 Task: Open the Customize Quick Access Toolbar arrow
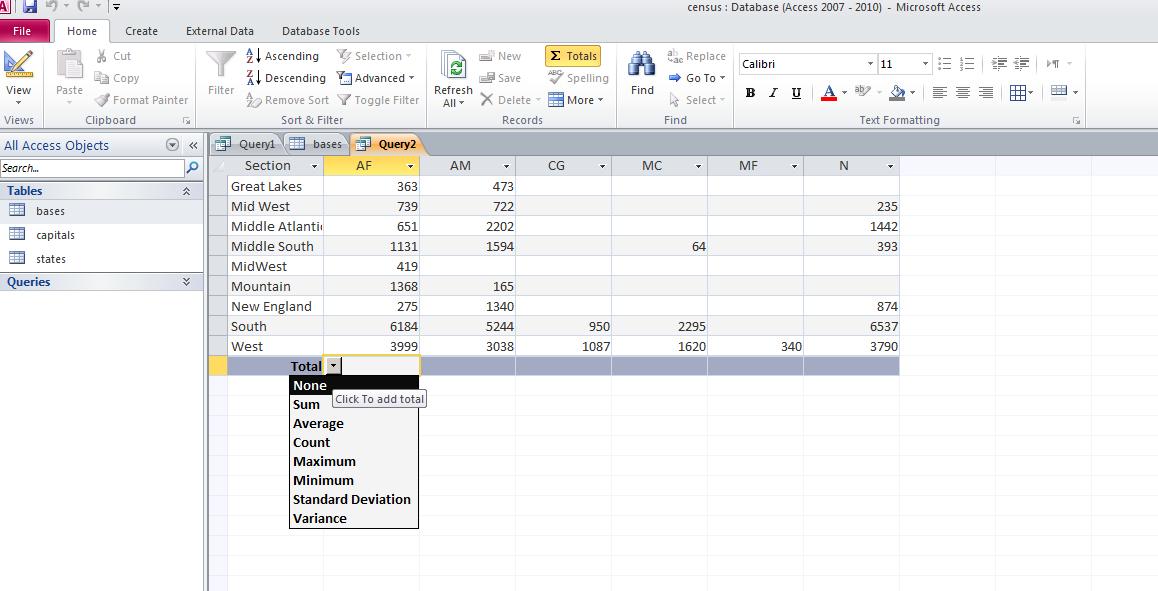117,7
